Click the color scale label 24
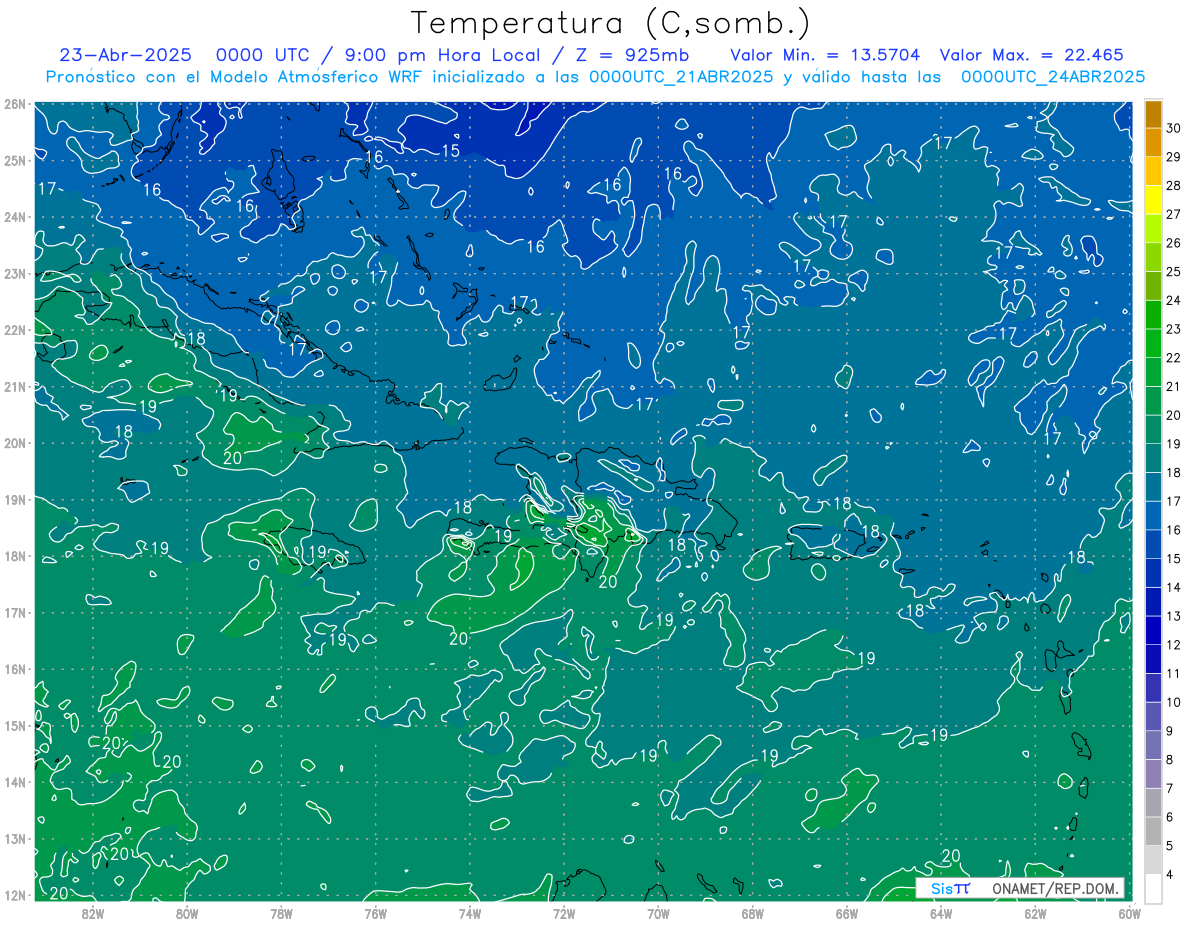Screen dimensions: 1200x927 pyautogui.click(x=1174, y=300)
